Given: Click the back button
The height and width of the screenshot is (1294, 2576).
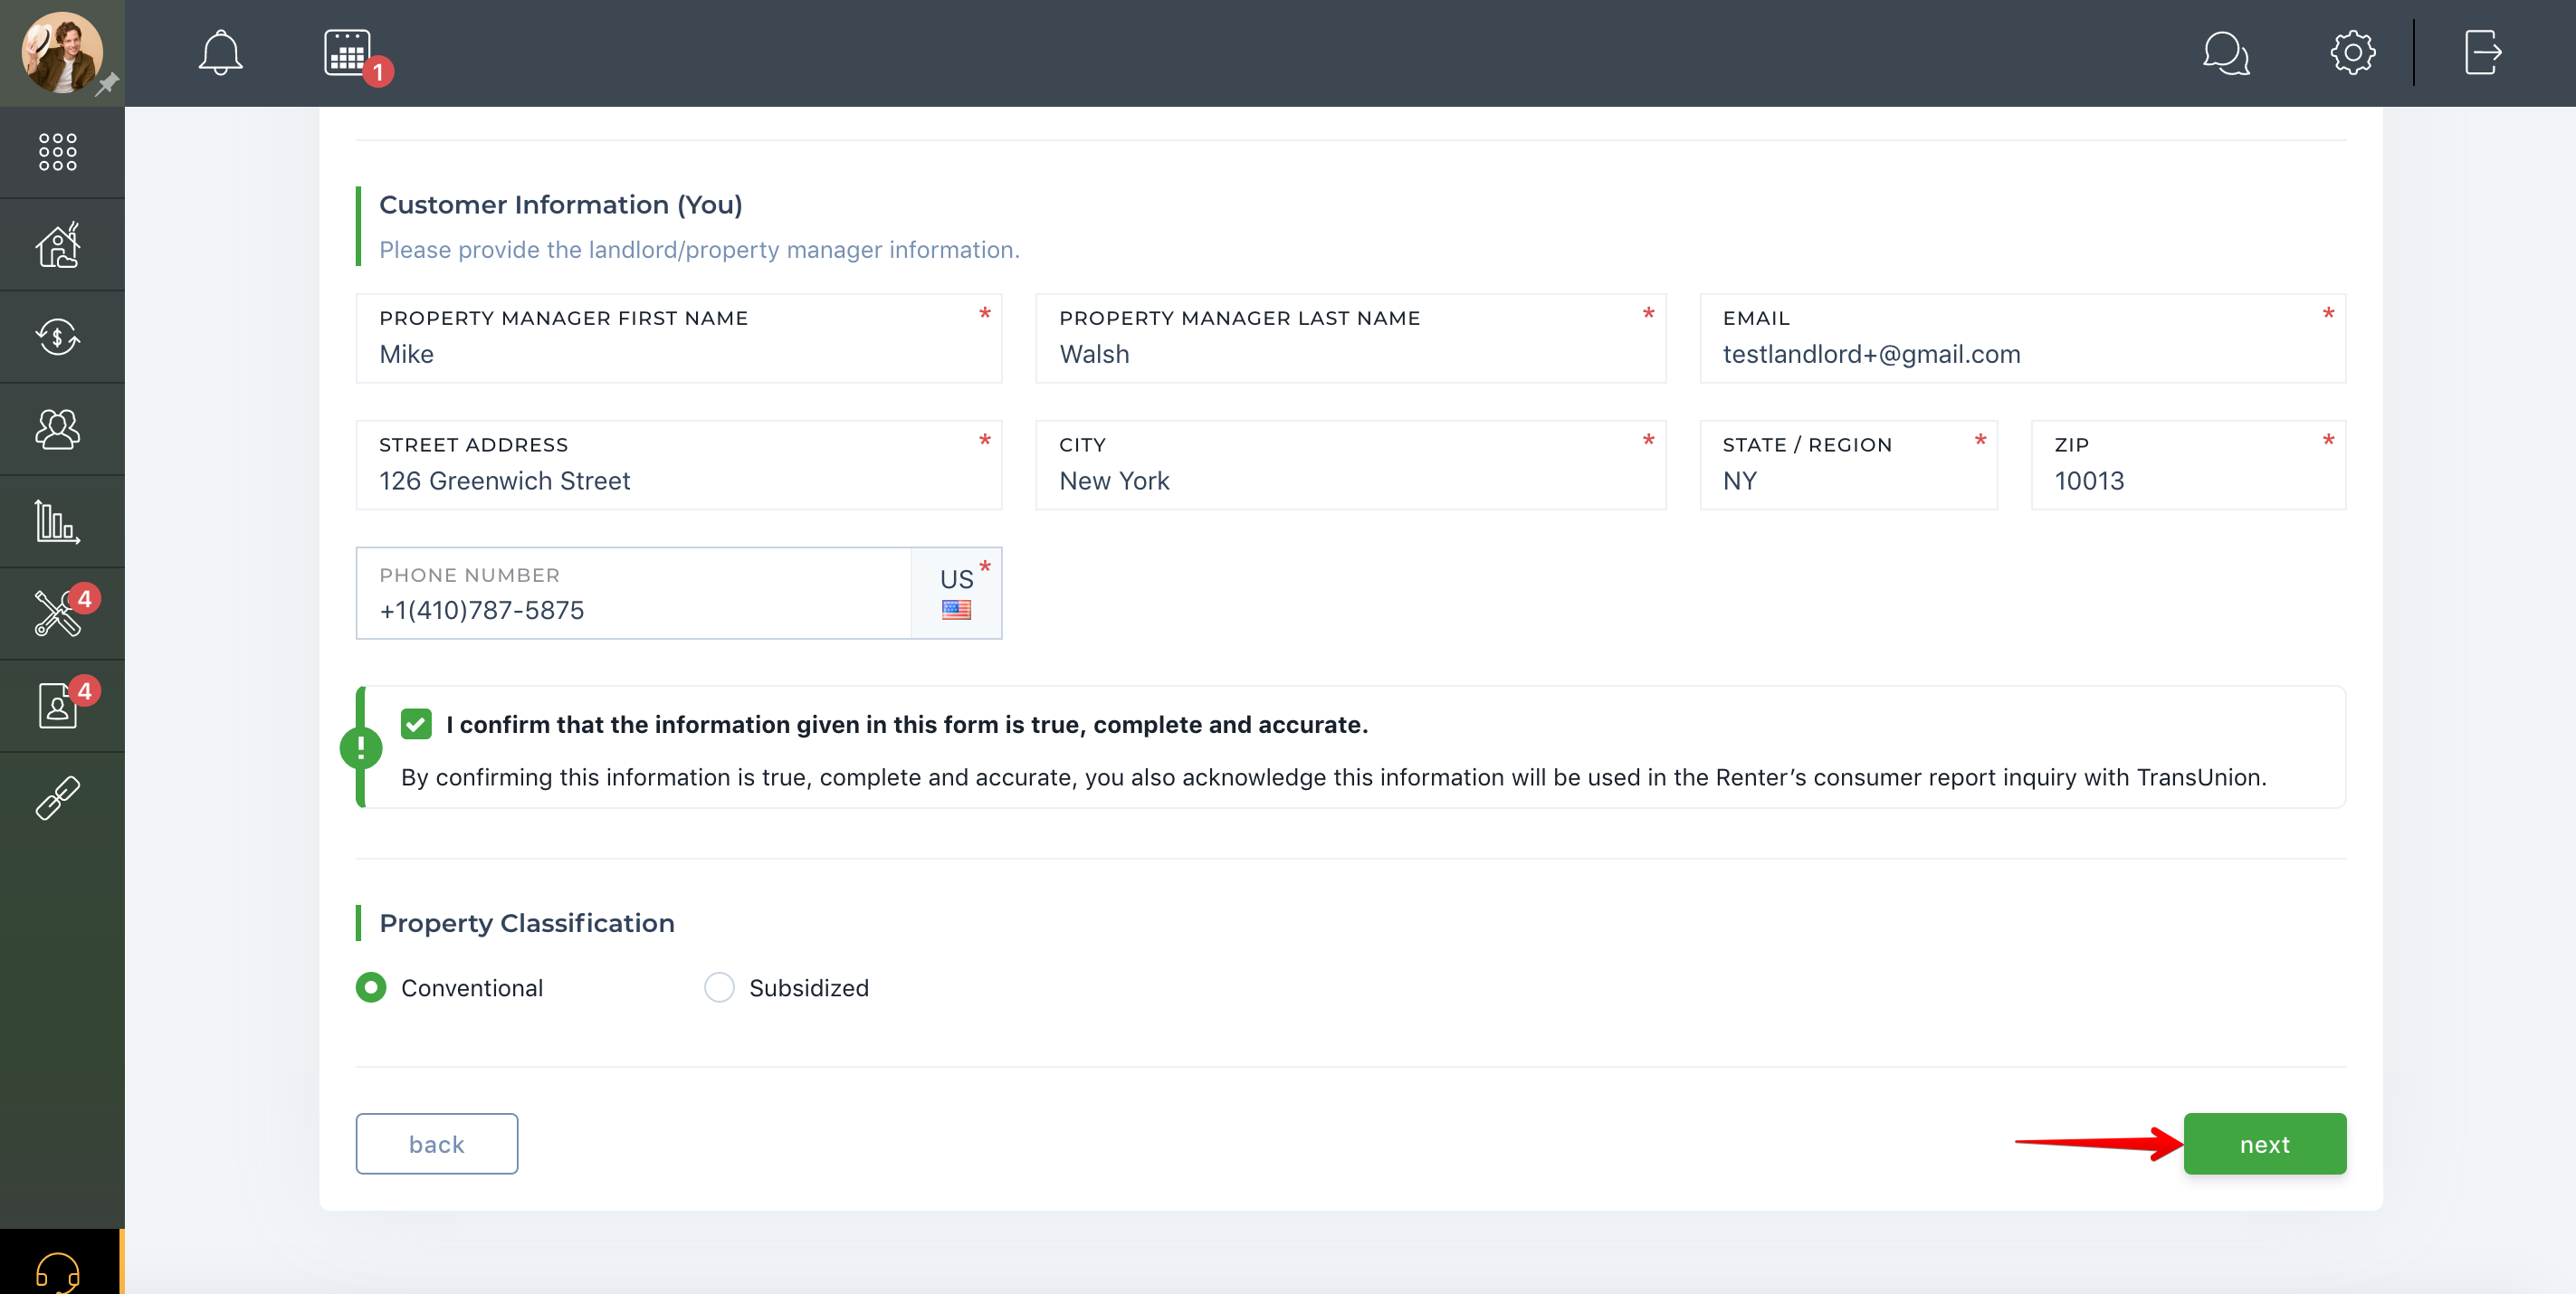Looking at the screenshot, I should (437, 1143).
